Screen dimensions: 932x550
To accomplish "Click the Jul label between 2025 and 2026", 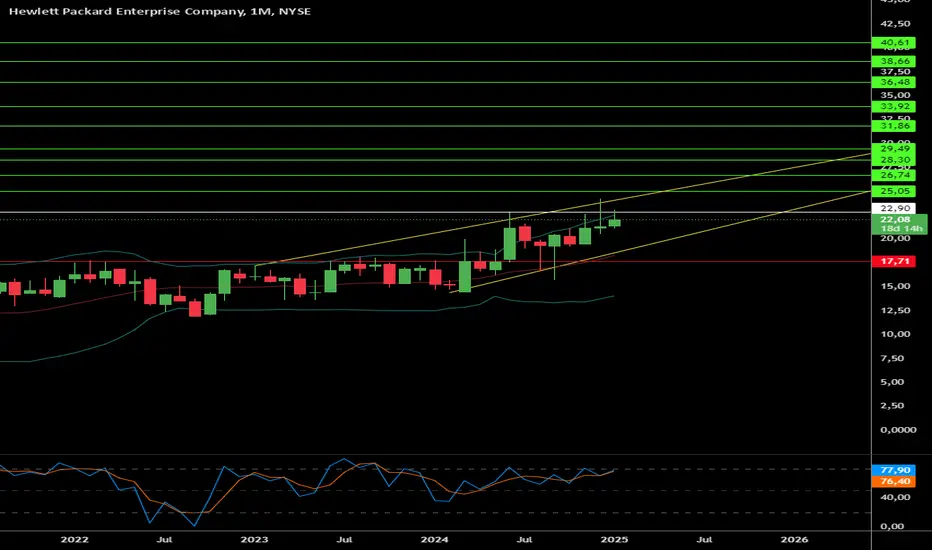I will click(x=704, y=539).
